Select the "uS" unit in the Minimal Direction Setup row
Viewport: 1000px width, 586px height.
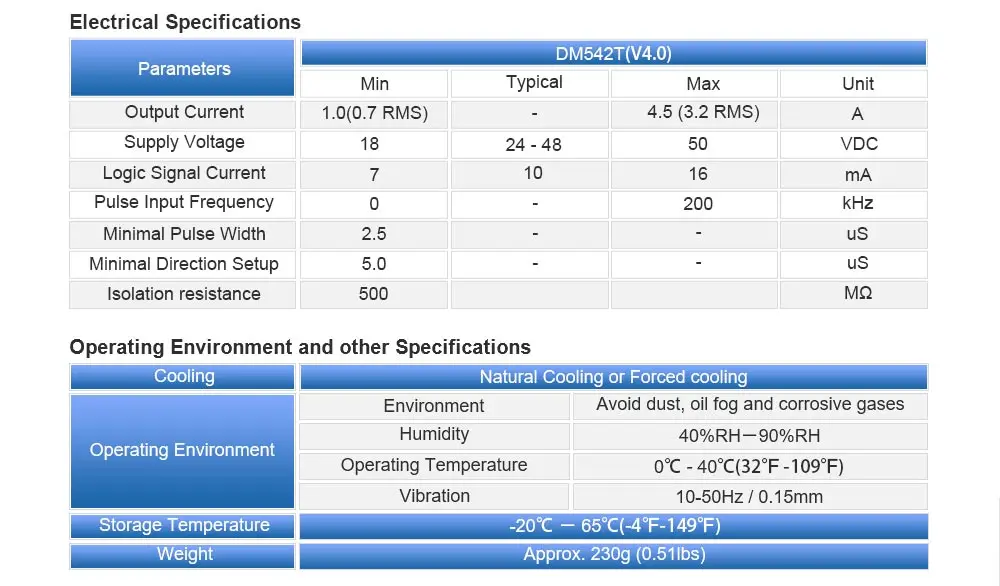coord(857,263)
